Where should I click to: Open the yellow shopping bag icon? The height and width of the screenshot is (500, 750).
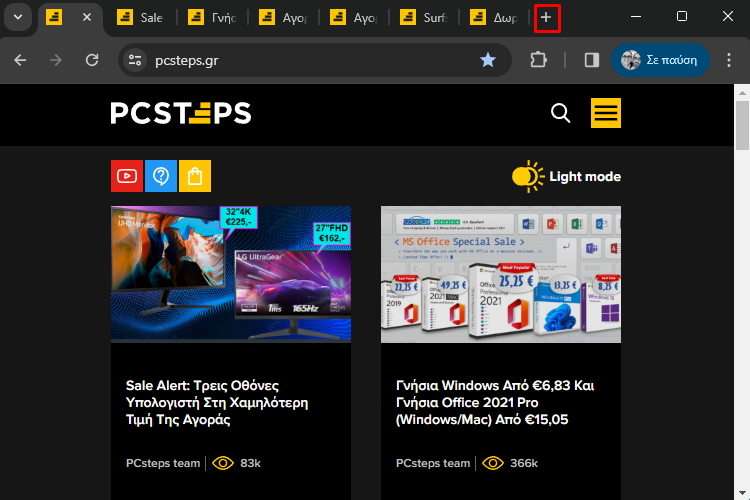click(x=195, y=176)
